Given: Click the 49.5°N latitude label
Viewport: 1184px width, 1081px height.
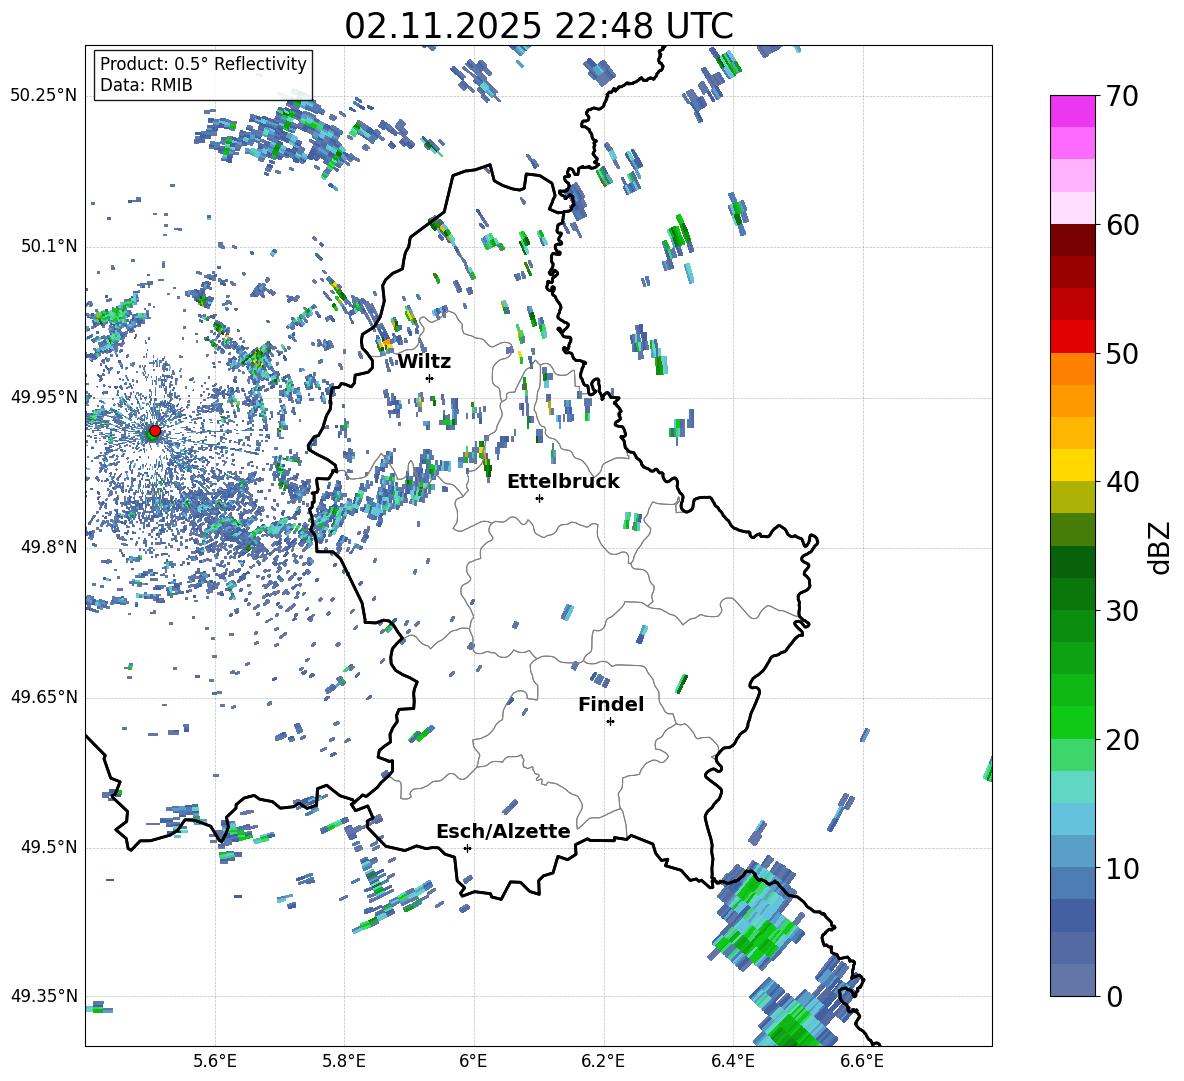Looking at the screenshot, I should (48, 847).
